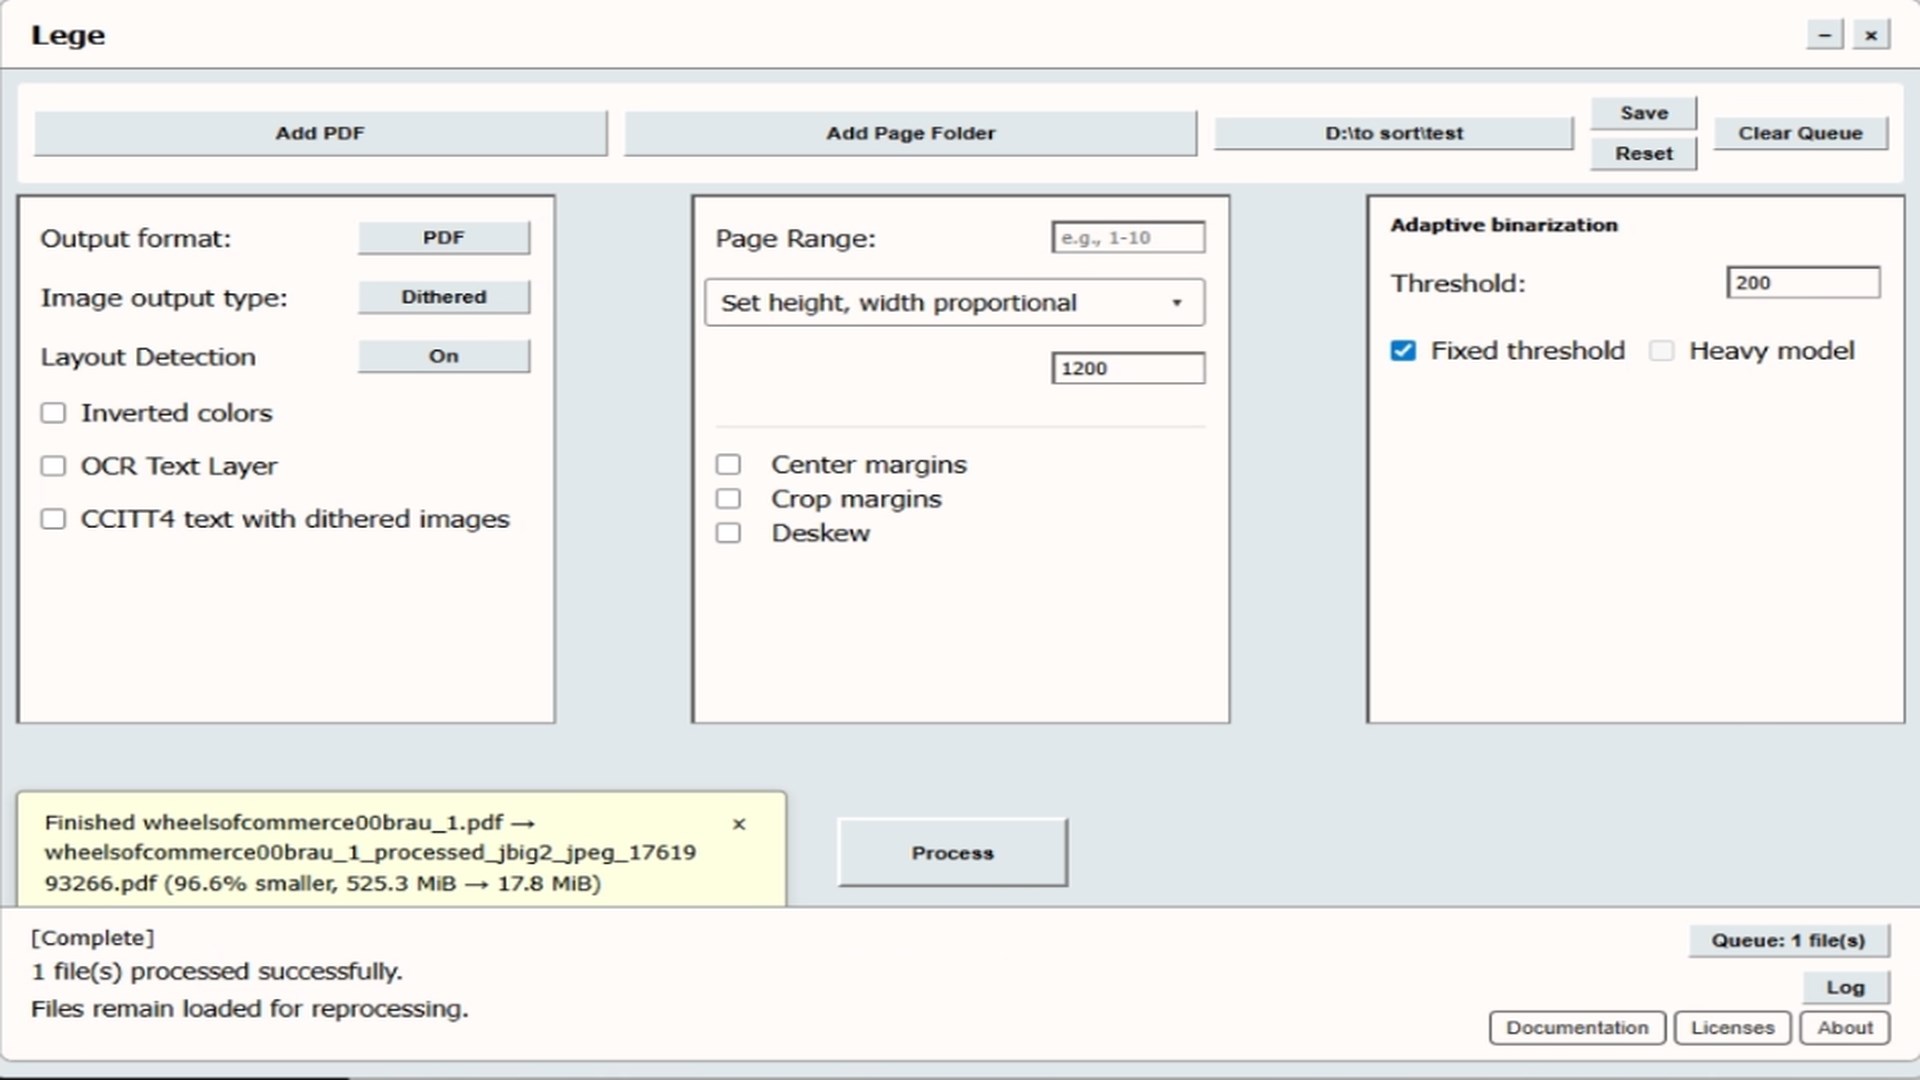Dismiss the finished notification with X
This screenshot has height=1080, width=1920.
[x=739, y=824]
